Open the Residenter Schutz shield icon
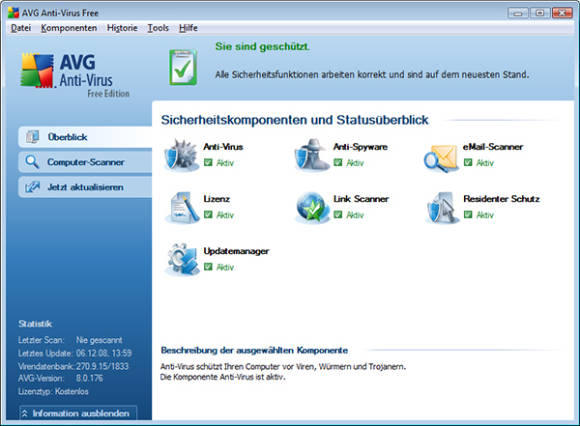Image resolution: width=580 pixels, height=426 pixels. (x=442, y=207)
